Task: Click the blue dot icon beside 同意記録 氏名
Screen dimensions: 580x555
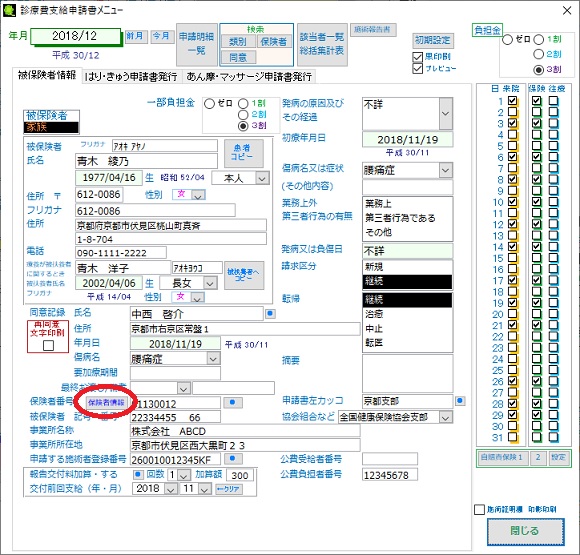Action: pyautogui.click(x=270, y=313)
